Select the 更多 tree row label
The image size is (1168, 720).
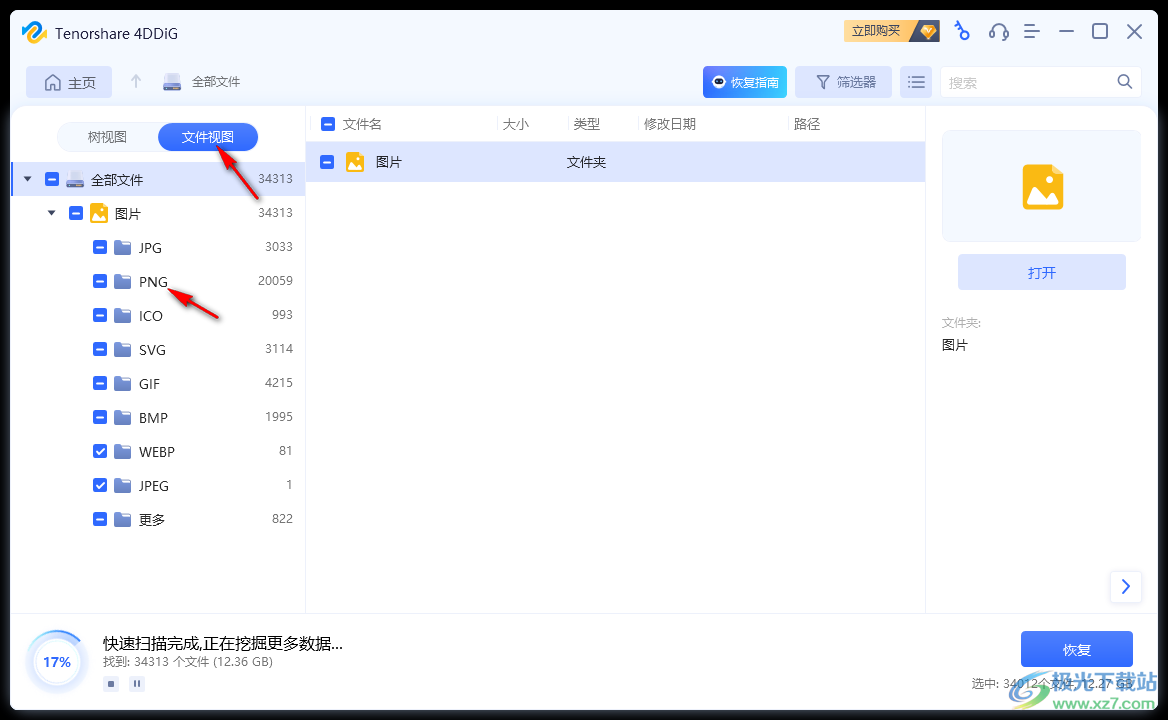coord(152,520)
